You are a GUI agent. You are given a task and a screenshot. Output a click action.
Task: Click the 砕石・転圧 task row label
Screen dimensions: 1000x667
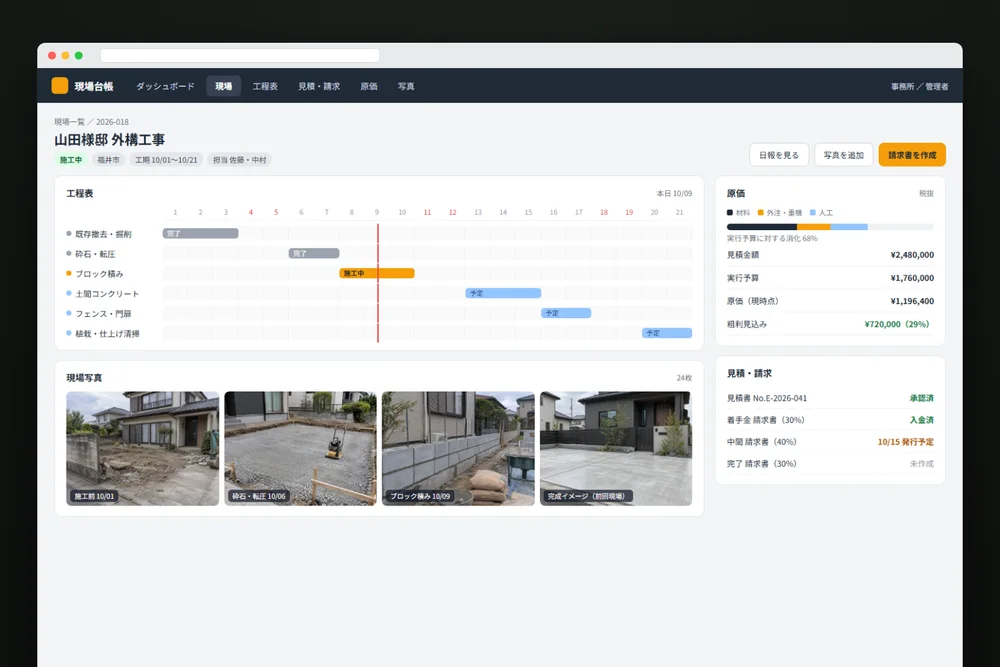(x=95, y=254)
